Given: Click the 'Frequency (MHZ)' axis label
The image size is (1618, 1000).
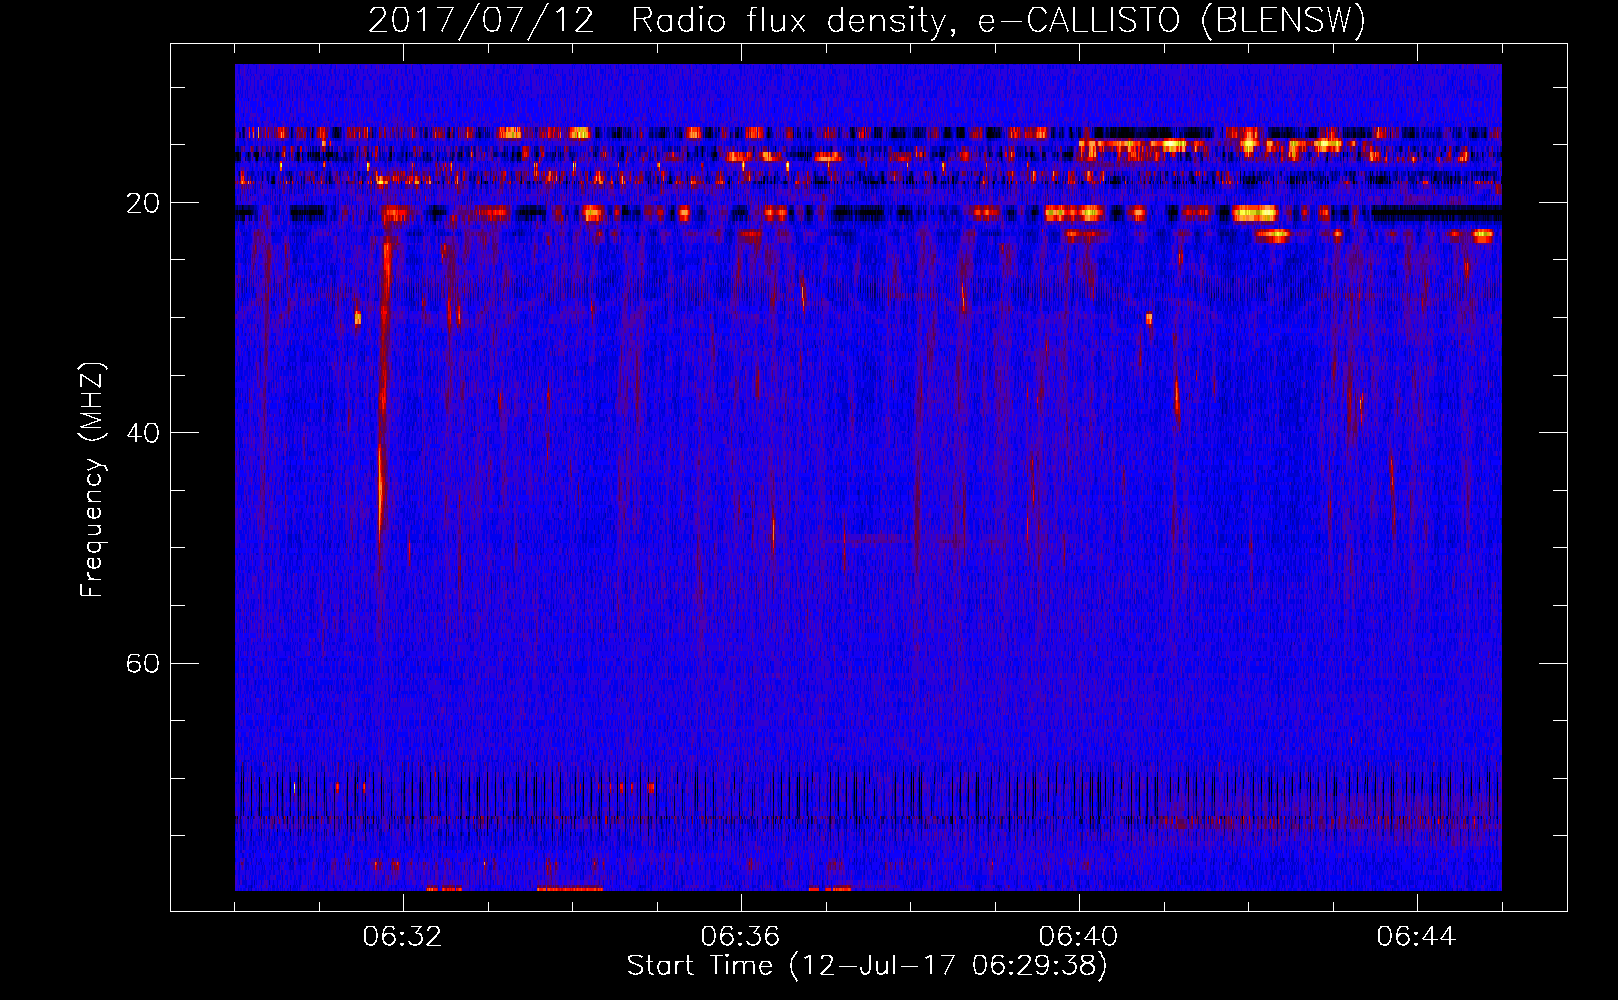Looking at the screenshot, I should [x=92, y=481].
